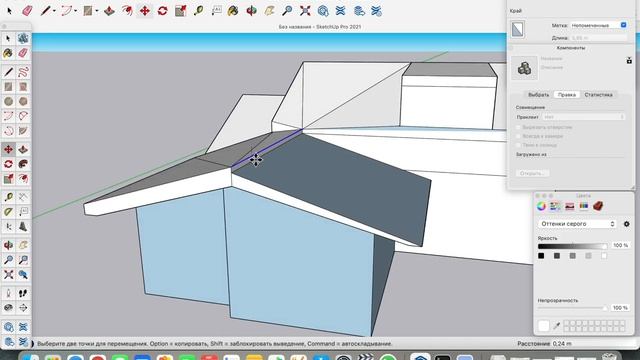Expand the arrow next to the Line tool
The width and height of the screenshot is (640, 360).
[x=54, y=11]
